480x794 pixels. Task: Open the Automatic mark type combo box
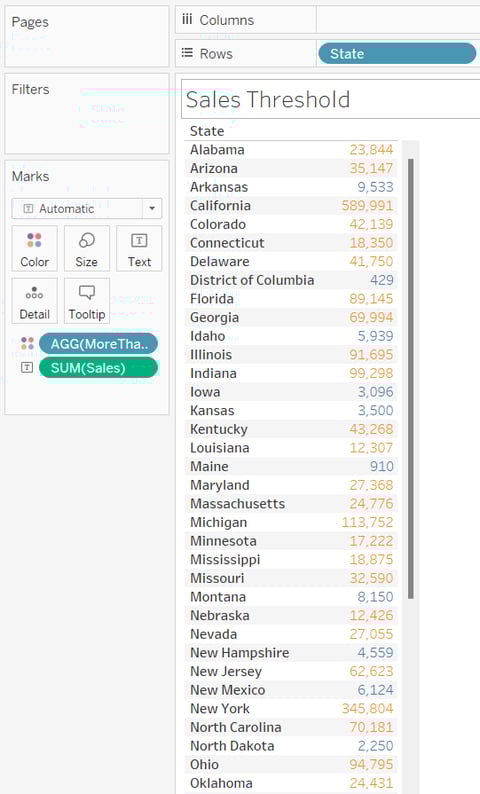pyautogui.click(x=87, y=209)
